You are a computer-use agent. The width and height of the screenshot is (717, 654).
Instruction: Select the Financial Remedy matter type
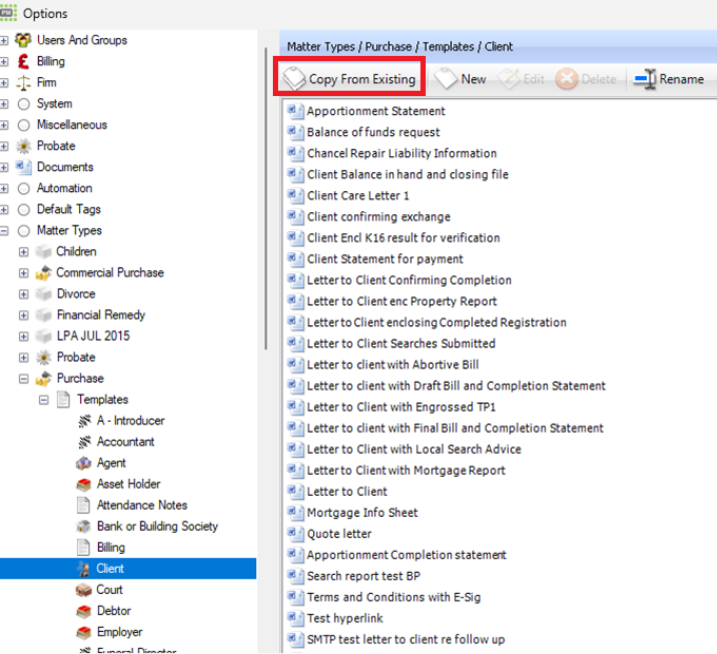click(101, 315)
